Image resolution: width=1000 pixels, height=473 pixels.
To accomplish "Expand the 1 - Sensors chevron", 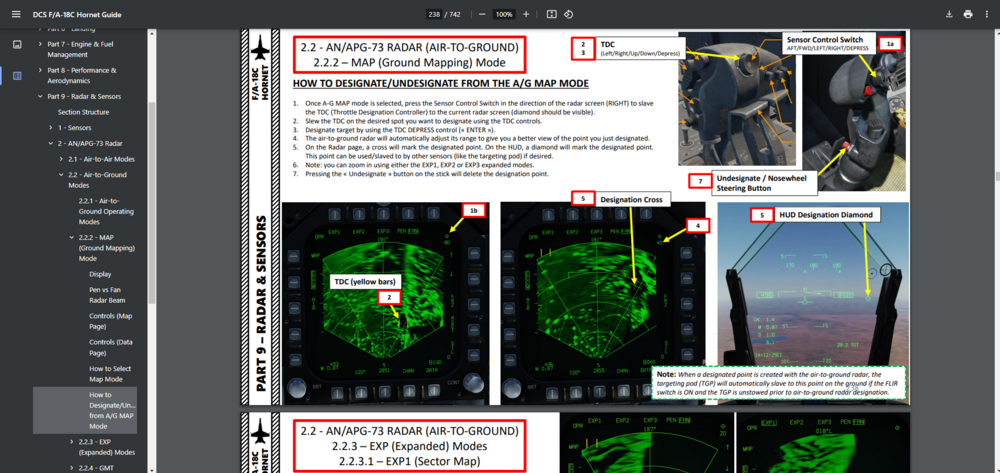I will (51, 127).
